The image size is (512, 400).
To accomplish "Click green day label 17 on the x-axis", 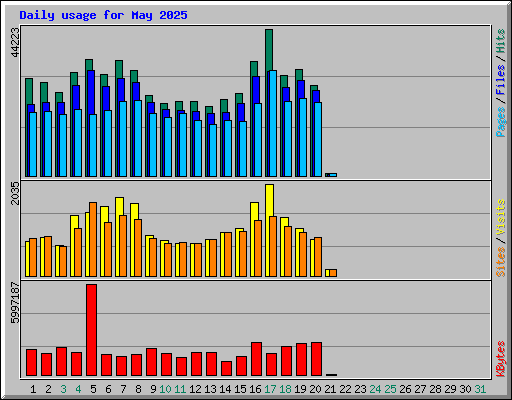I will tap(270, 389).
